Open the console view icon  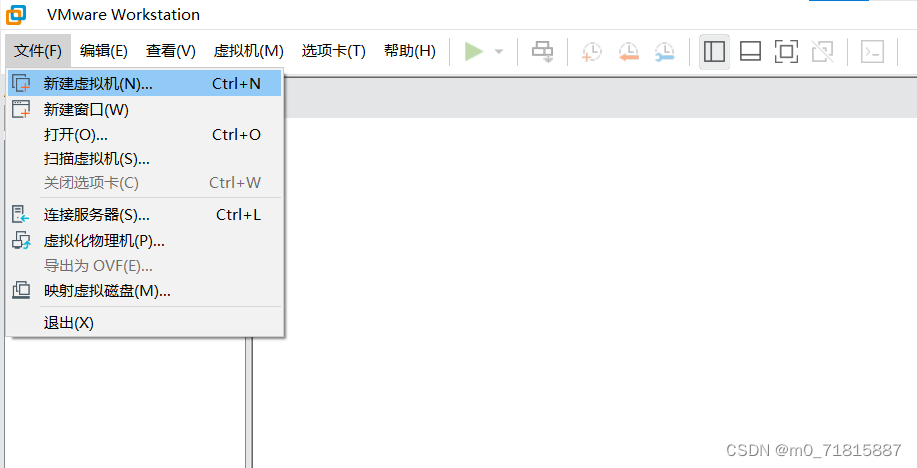[873, 51]
